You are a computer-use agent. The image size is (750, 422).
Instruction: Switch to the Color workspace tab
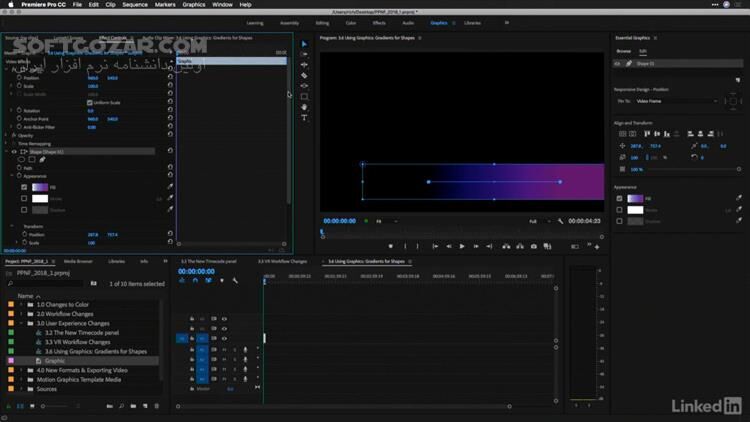click(351, 23)
